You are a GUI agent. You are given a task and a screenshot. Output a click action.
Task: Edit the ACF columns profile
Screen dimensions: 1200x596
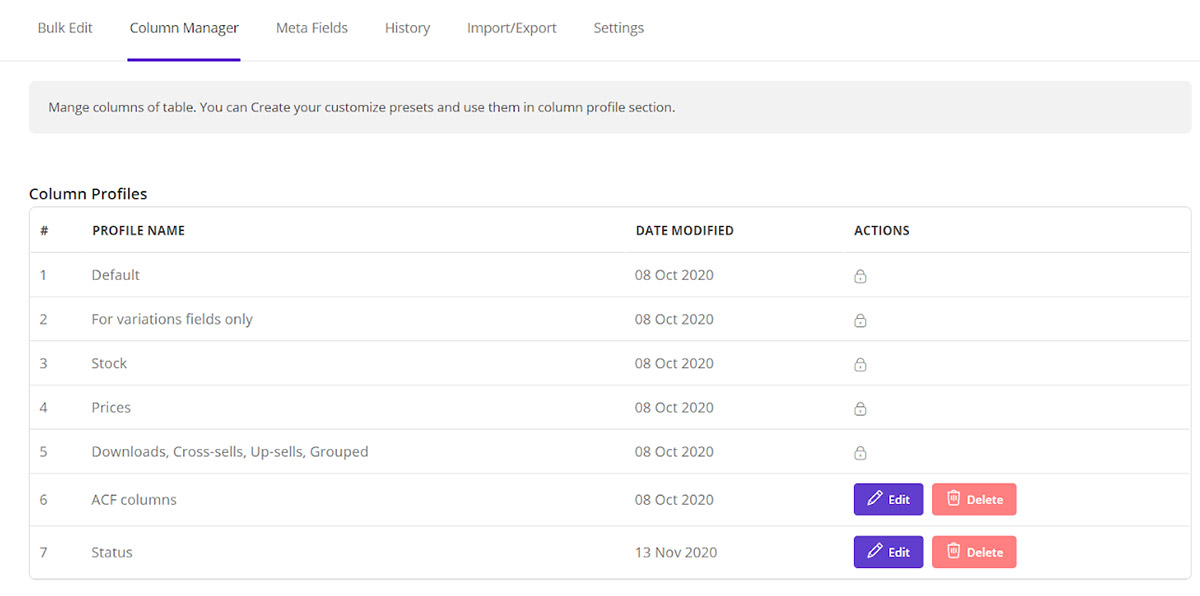point(888,499)
